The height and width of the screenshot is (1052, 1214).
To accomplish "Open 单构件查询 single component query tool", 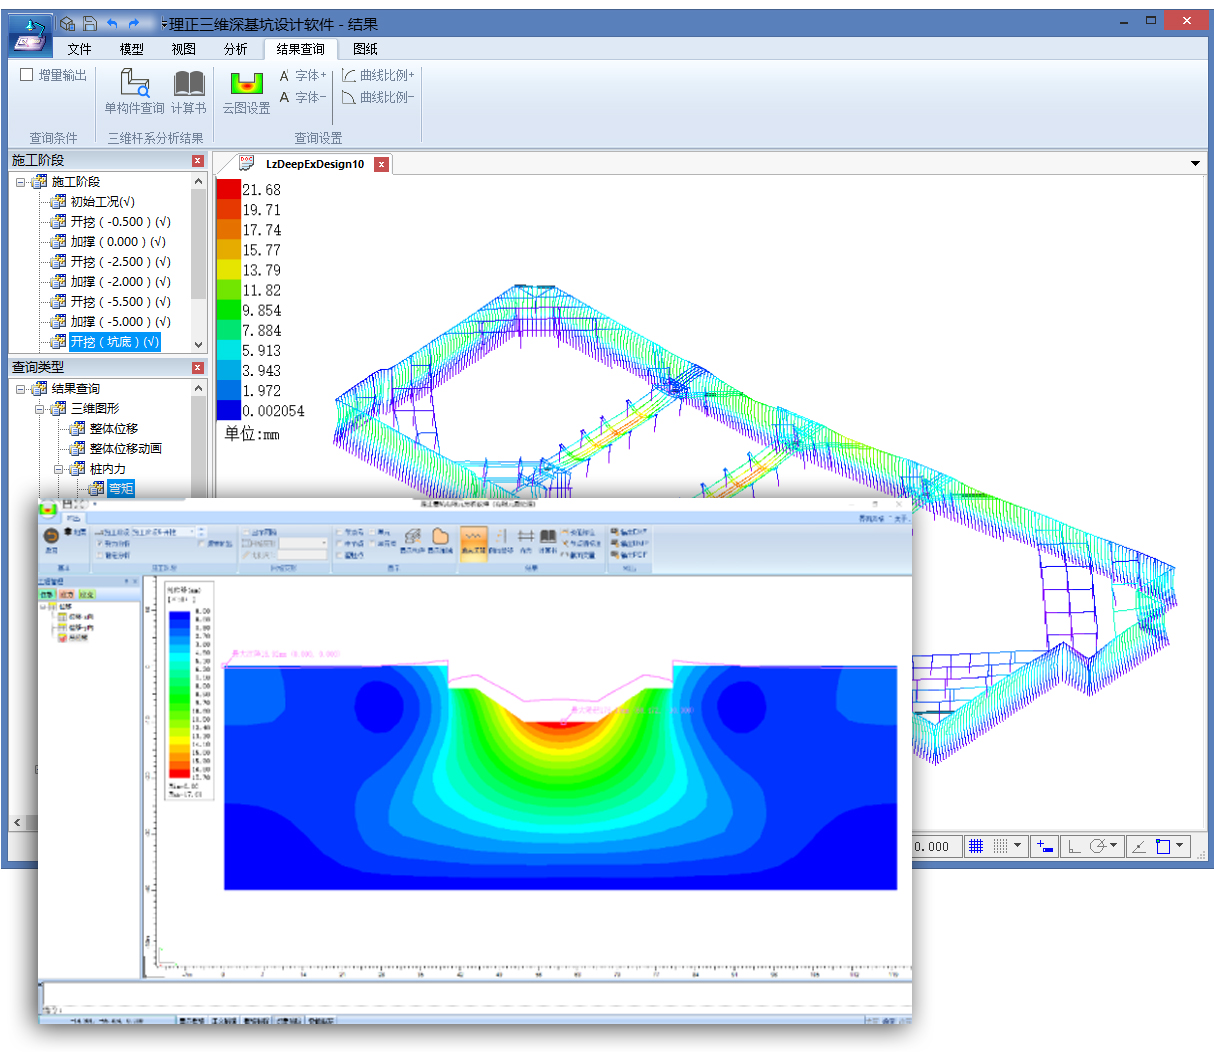I will click(x=134, y=91).
